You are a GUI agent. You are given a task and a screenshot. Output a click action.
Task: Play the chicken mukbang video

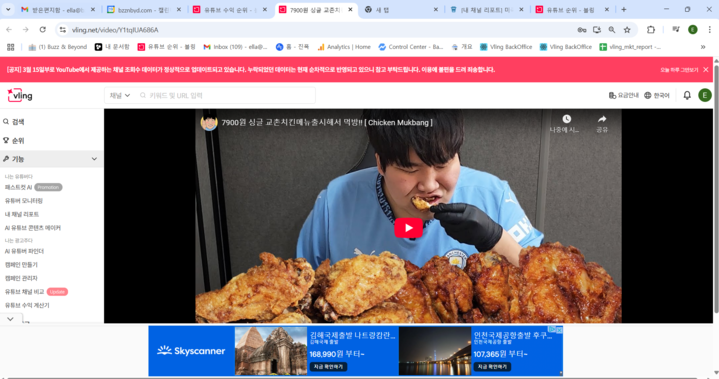point(408,228)
